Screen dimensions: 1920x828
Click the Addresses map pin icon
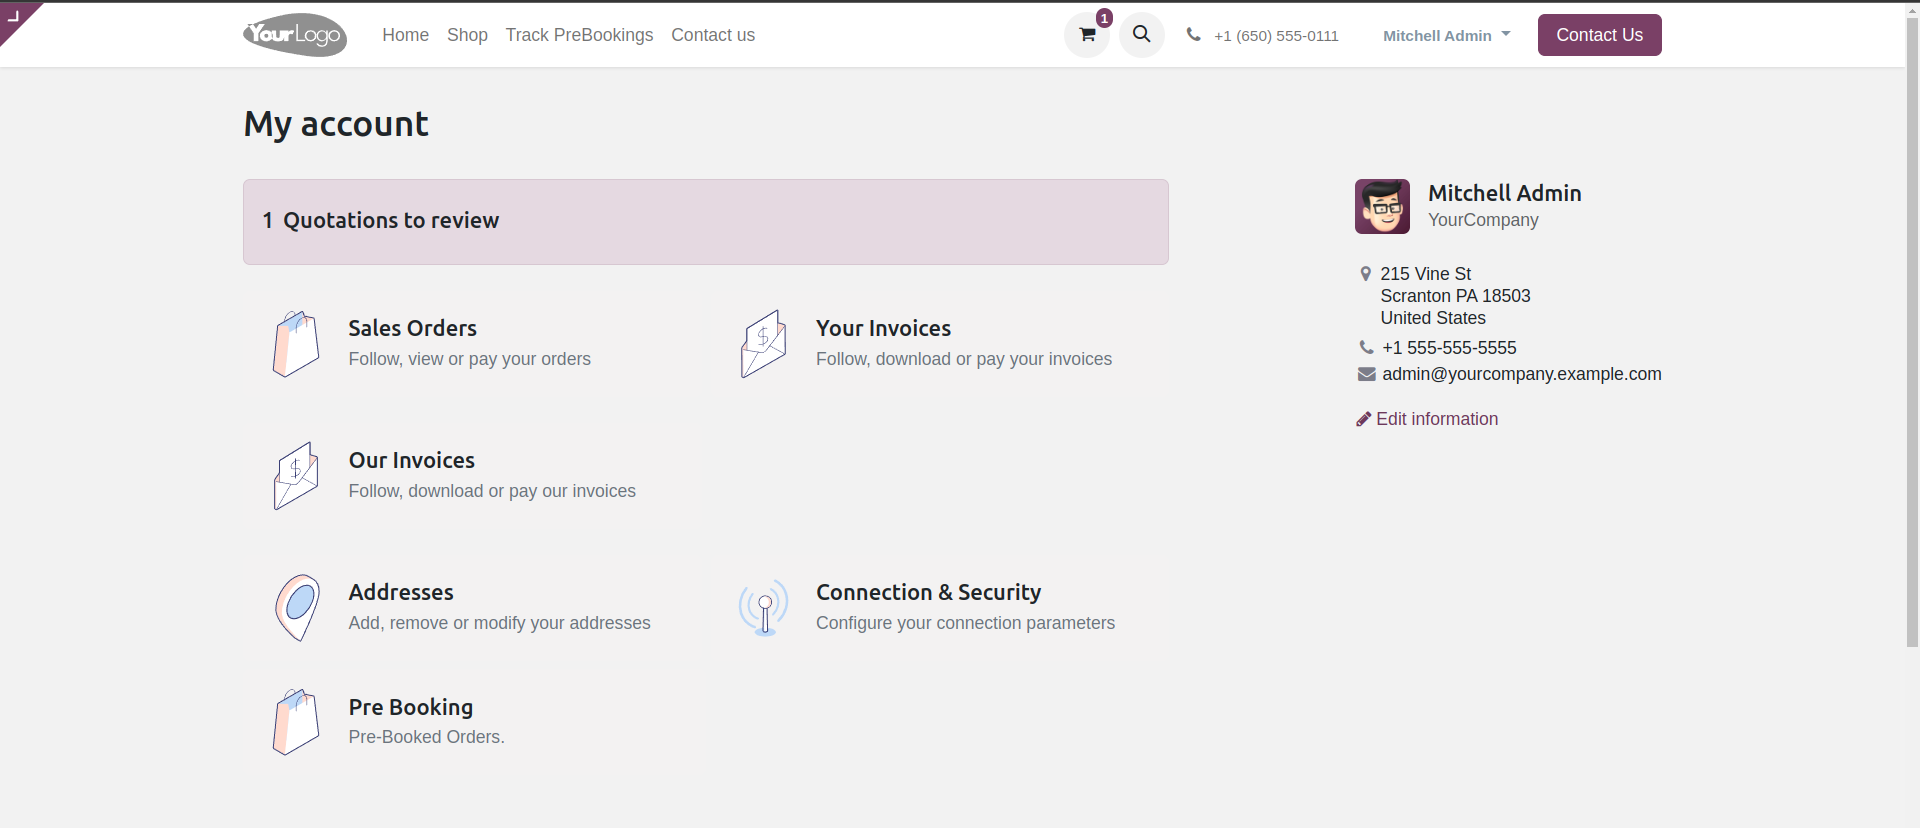[x=297, y=607]
